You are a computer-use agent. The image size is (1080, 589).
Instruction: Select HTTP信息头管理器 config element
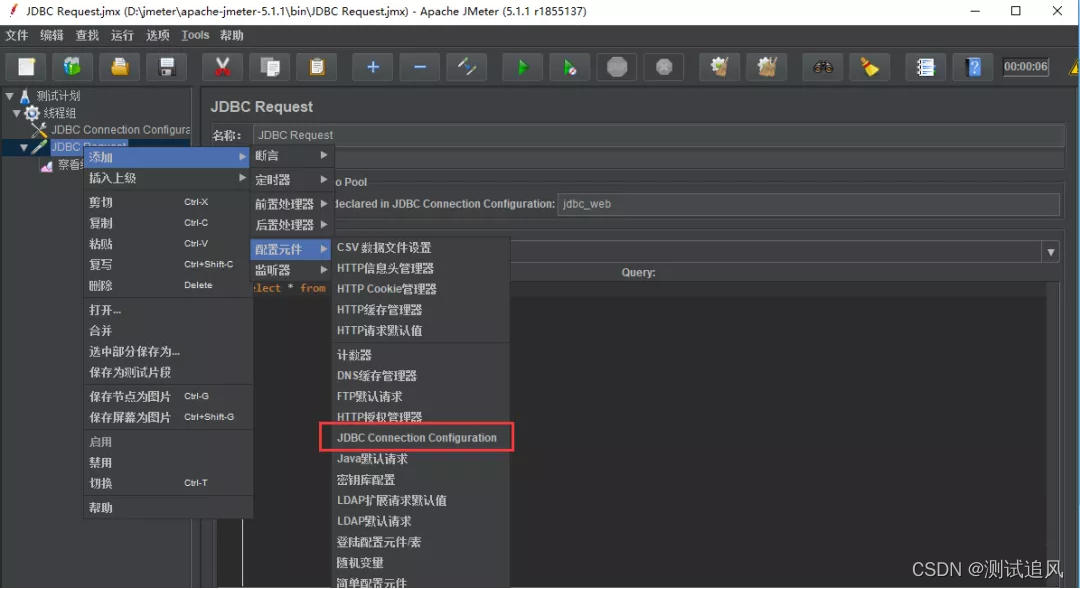click(421, 268)
